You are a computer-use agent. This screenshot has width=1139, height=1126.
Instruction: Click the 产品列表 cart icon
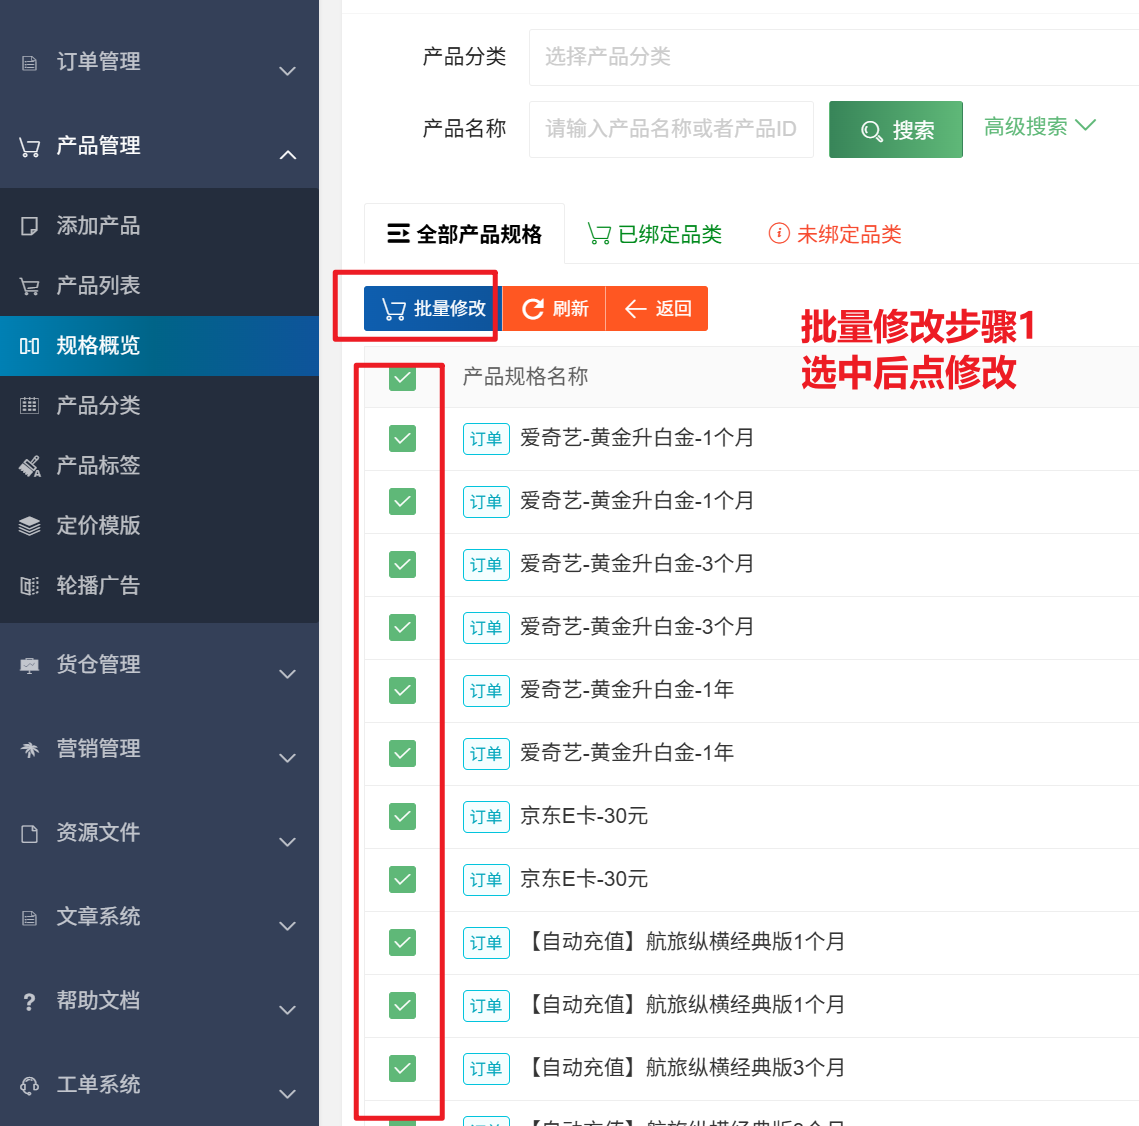[30, 286]
